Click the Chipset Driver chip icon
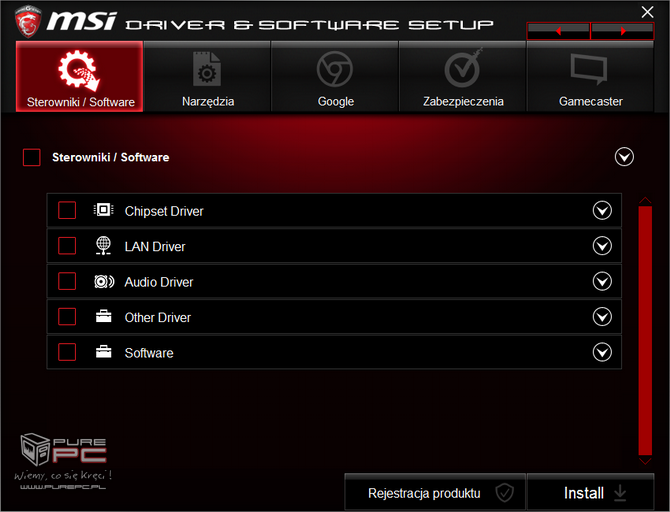 click(103, 210)
